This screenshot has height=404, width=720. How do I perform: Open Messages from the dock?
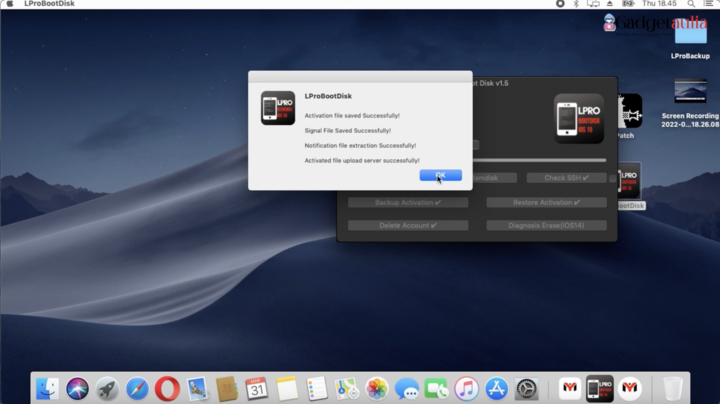click(x=407, y=389)
